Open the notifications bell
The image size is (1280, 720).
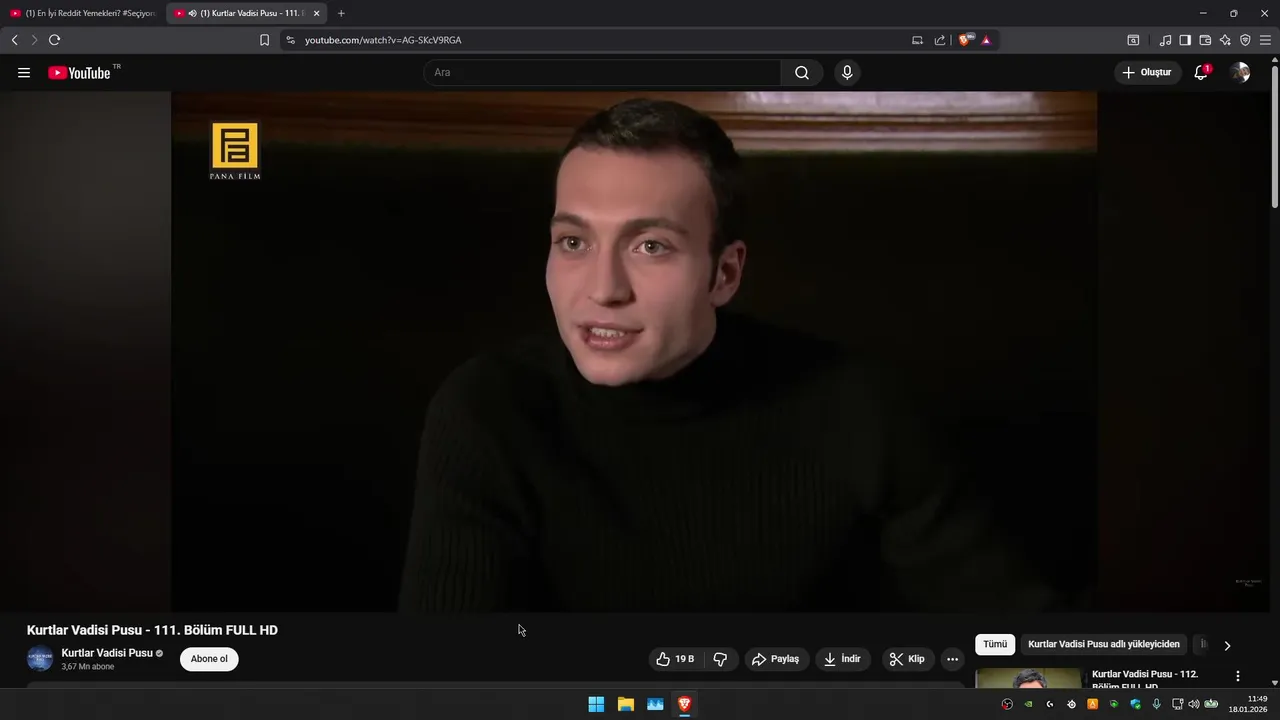pos(1201,73)
